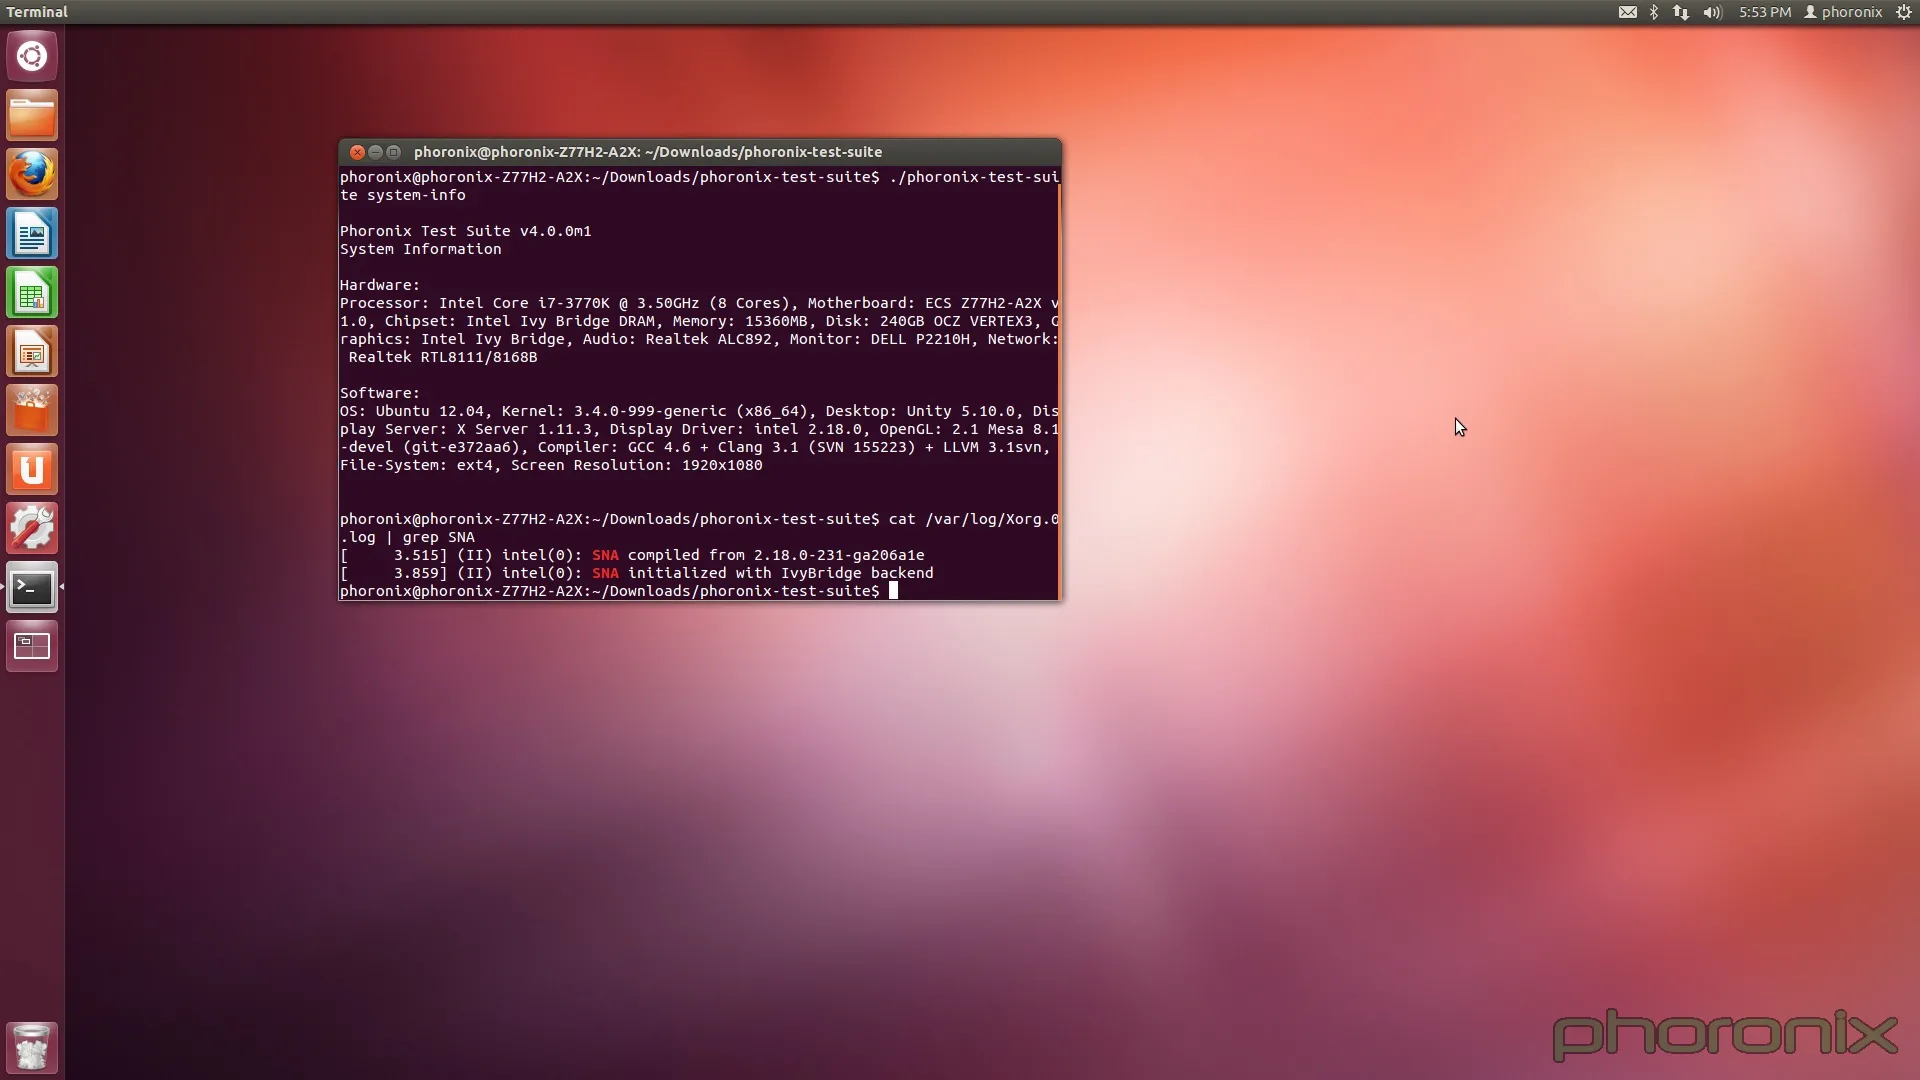Launch Firefox web browser from dock

[x=32, y=174]
